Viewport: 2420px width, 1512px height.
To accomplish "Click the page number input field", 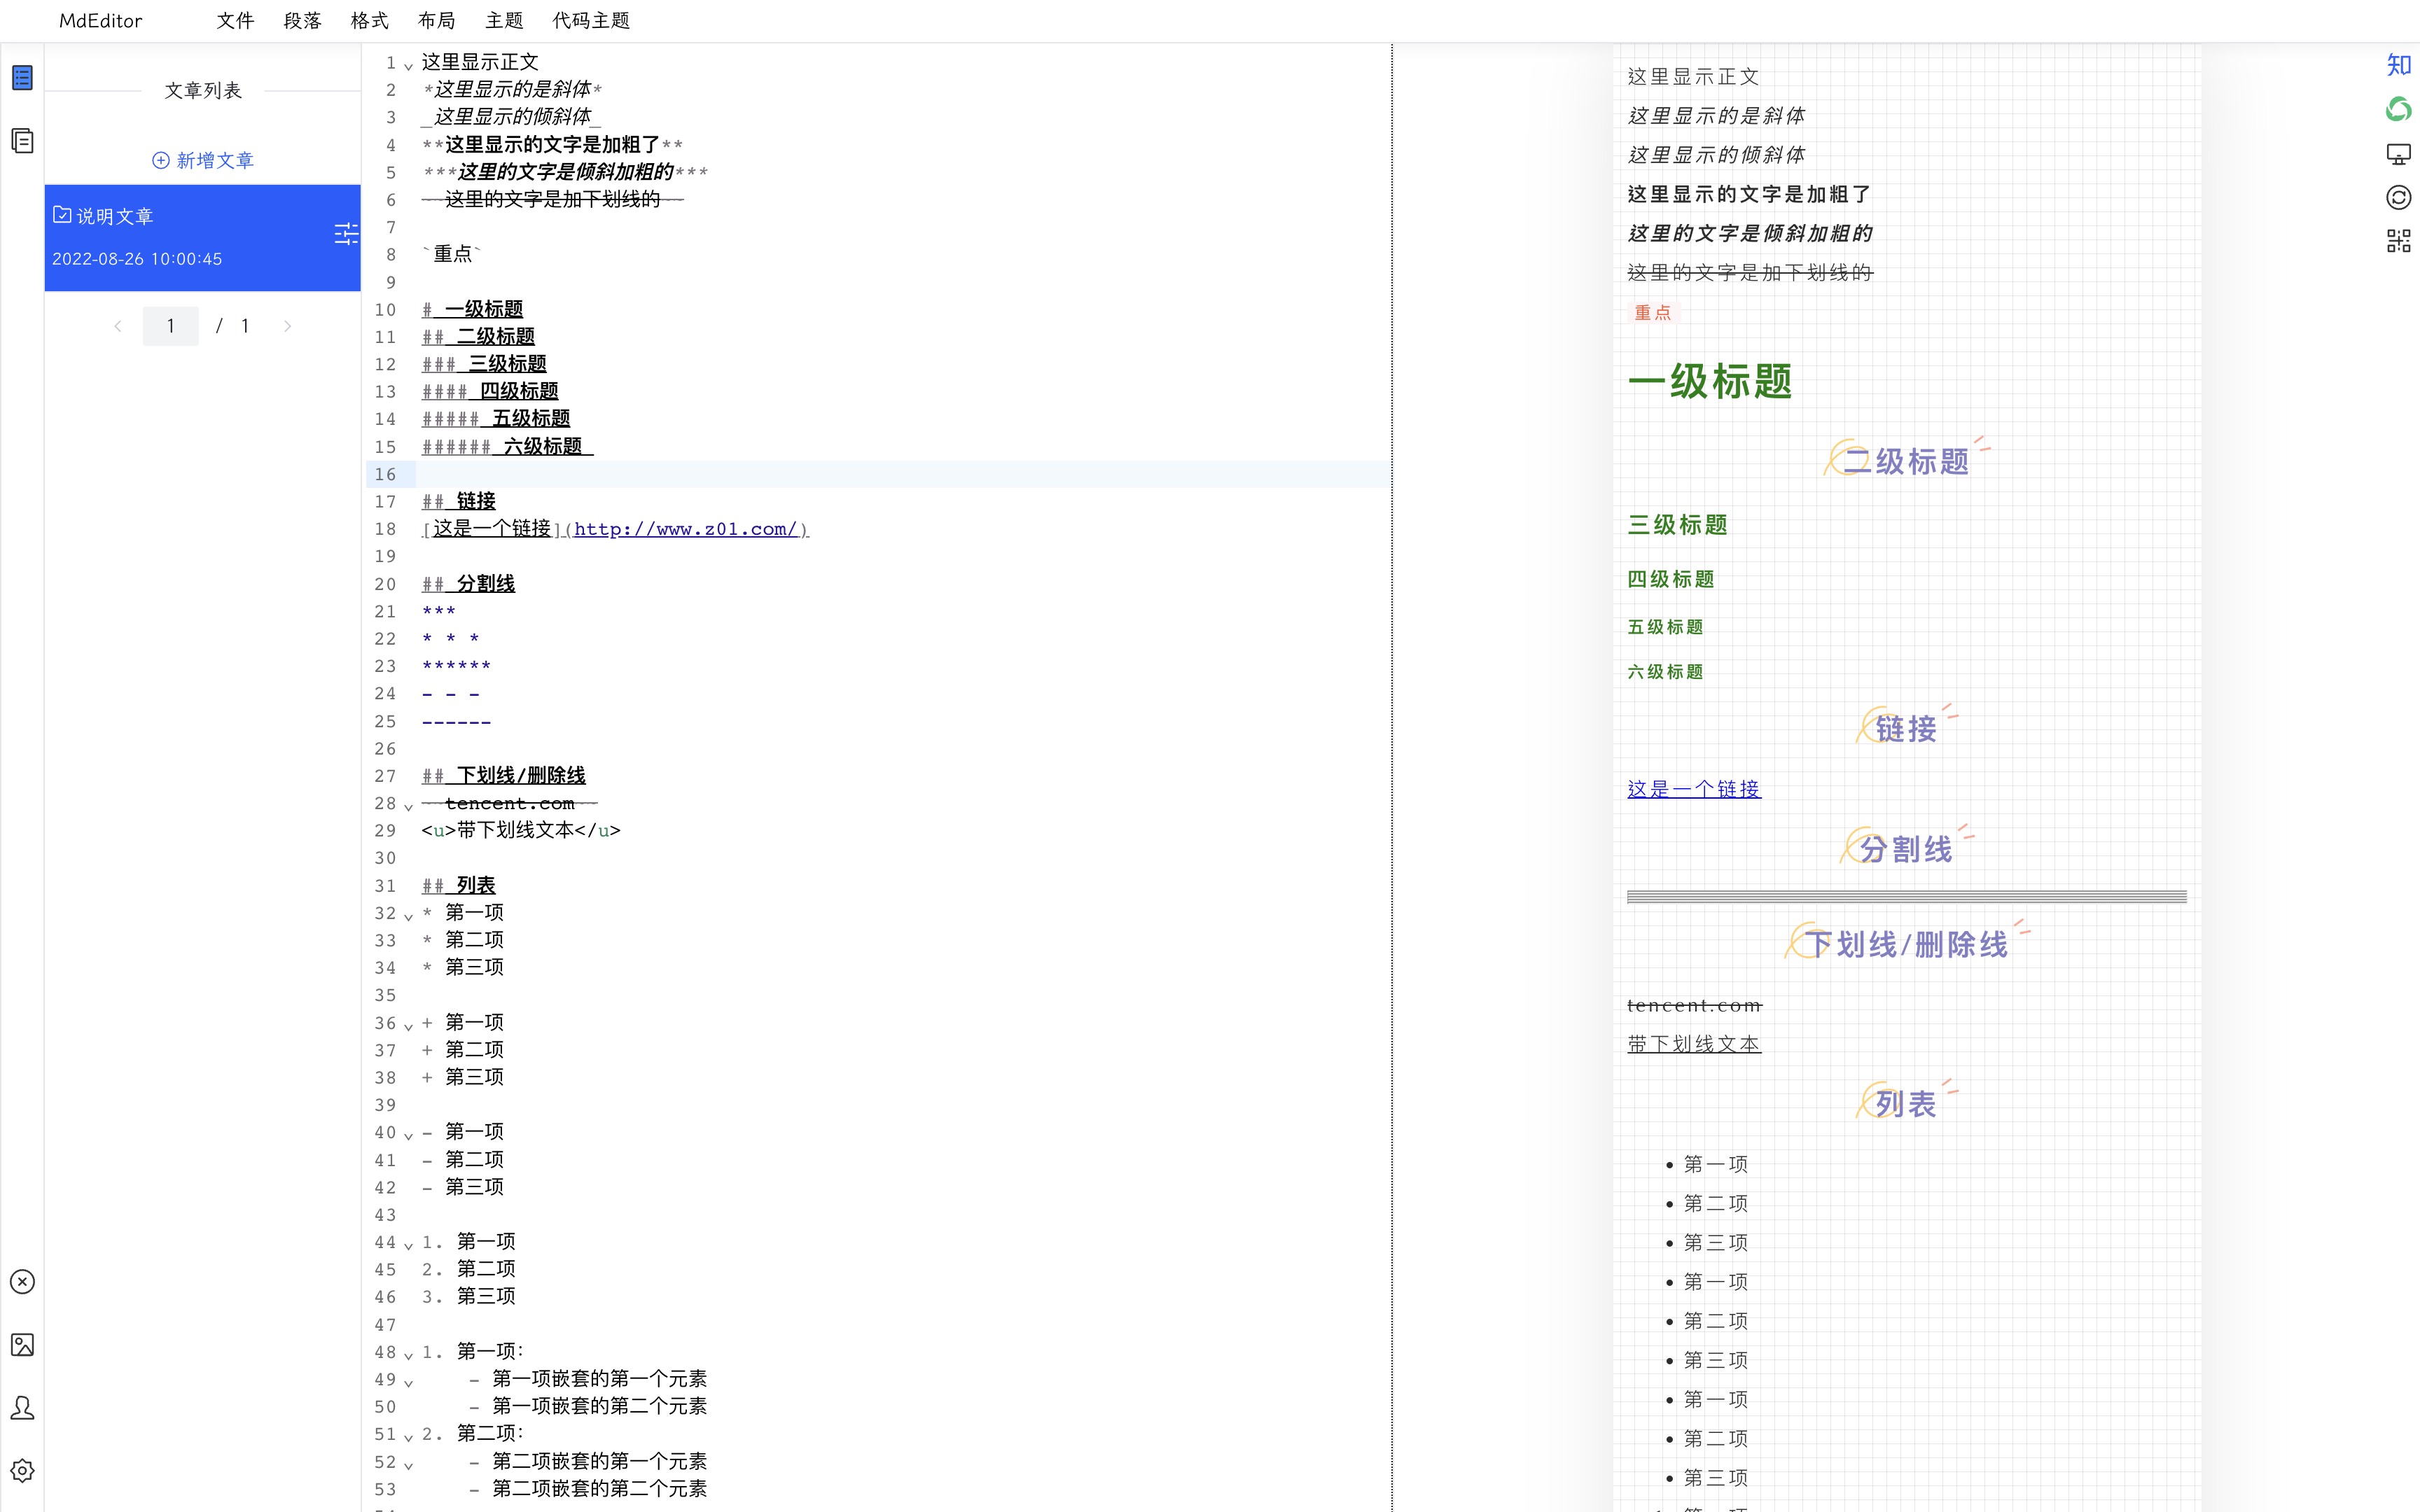I will (x=171, y=326).
